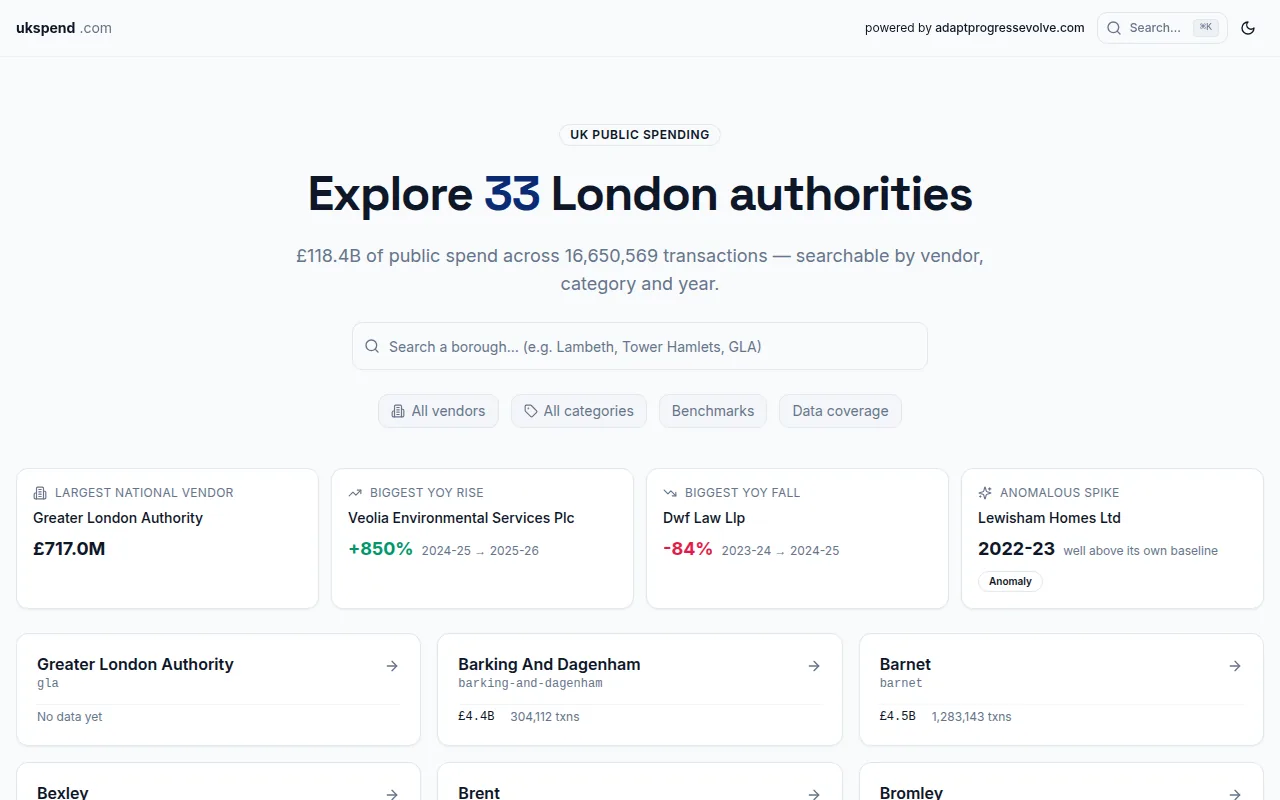This screenshot has width=1280, height=800.
Task: Open Barking And Dagenham card arrow
Action: [x=814, y=666]
